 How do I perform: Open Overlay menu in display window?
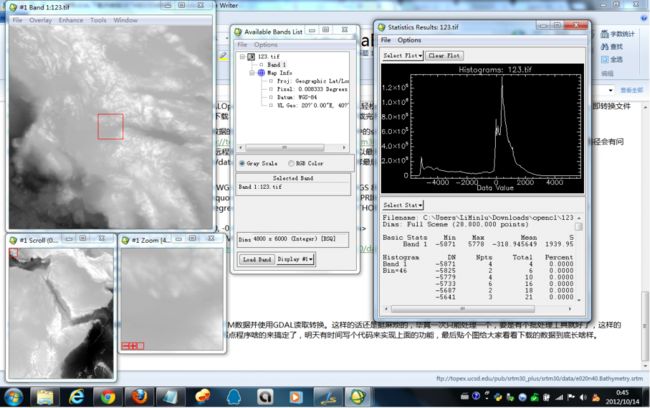coord(41,20)
